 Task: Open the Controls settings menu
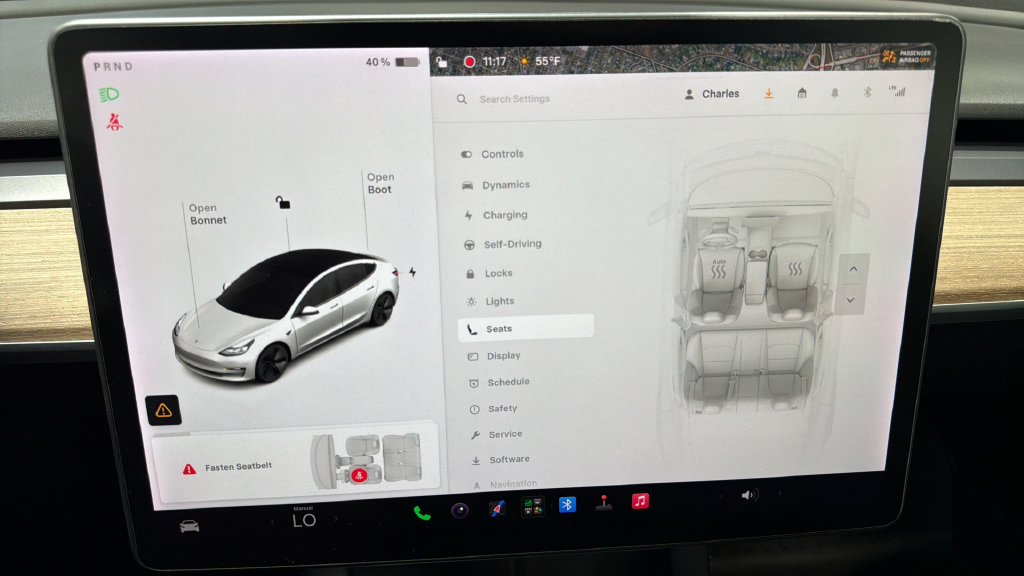click(492, 154)
